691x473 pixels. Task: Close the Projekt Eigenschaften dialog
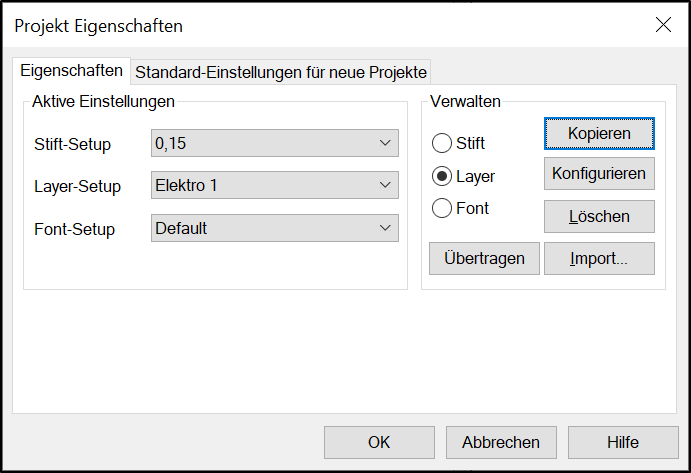click(x=663, y=25)
